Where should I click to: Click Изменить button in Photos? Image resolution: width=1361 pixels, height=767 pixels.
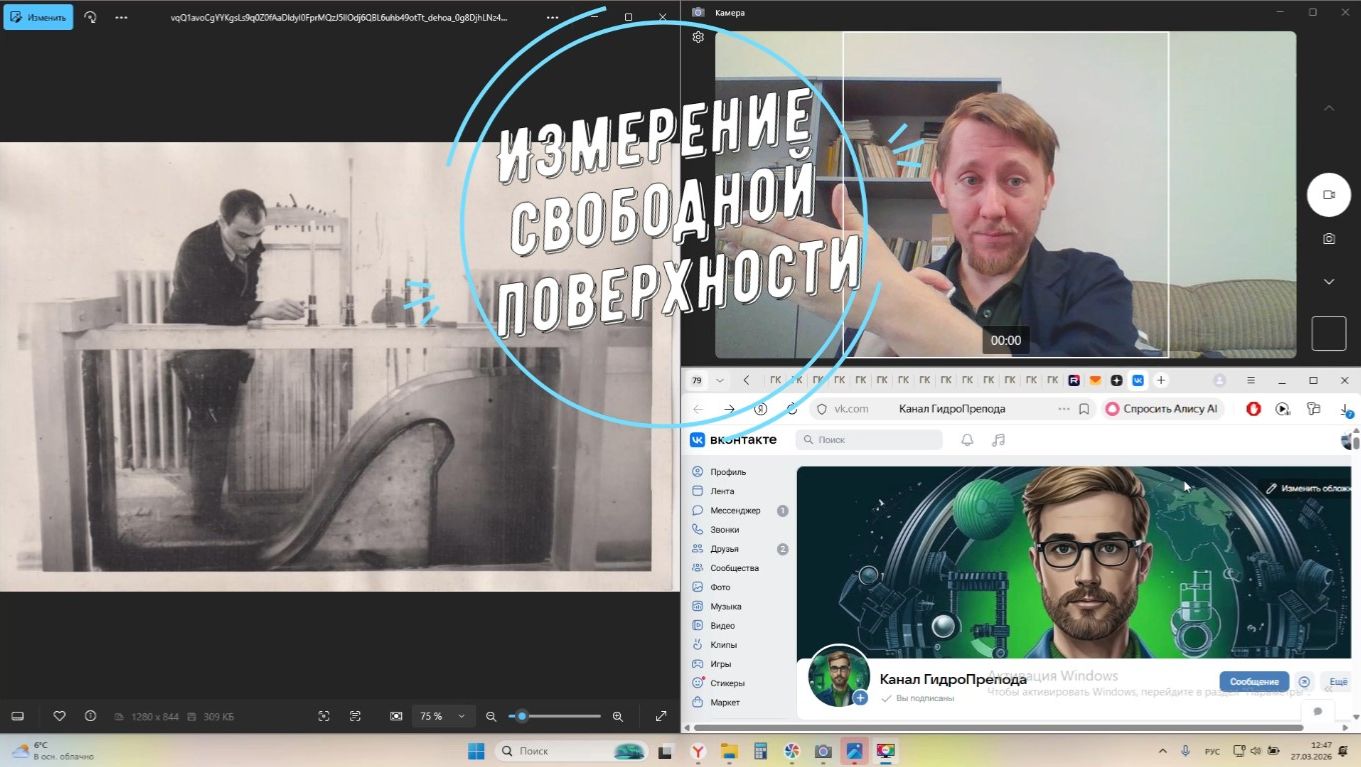coord(38,17)
